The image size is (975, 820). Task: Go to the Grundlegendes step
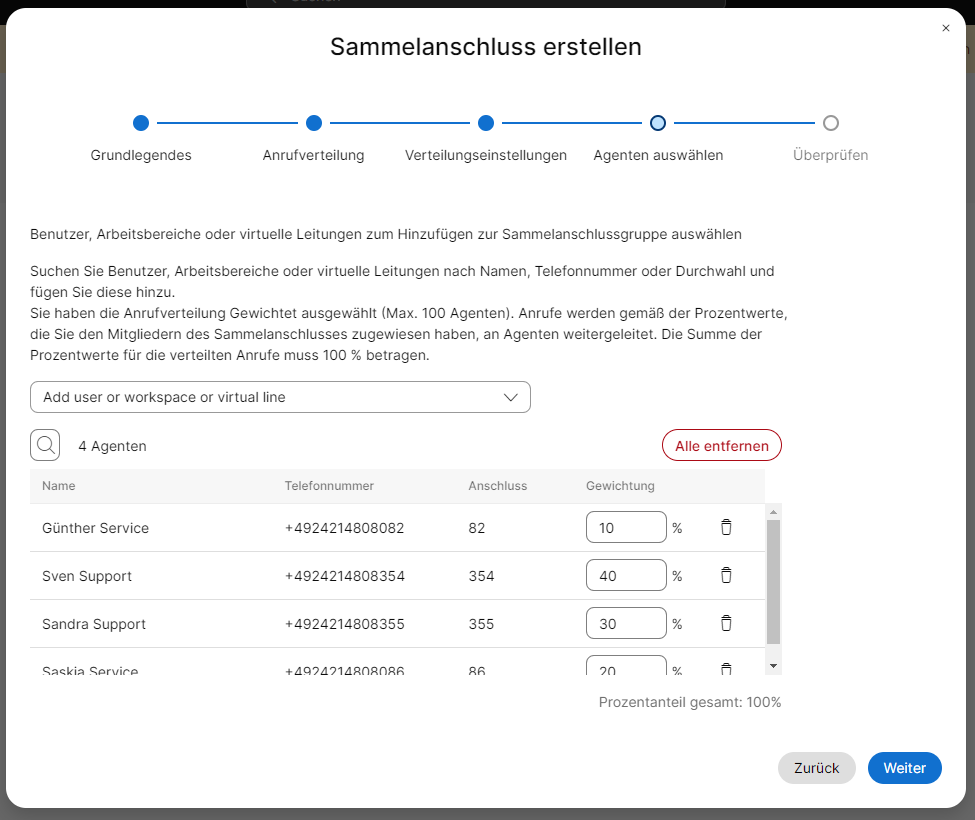click(141, 123)
